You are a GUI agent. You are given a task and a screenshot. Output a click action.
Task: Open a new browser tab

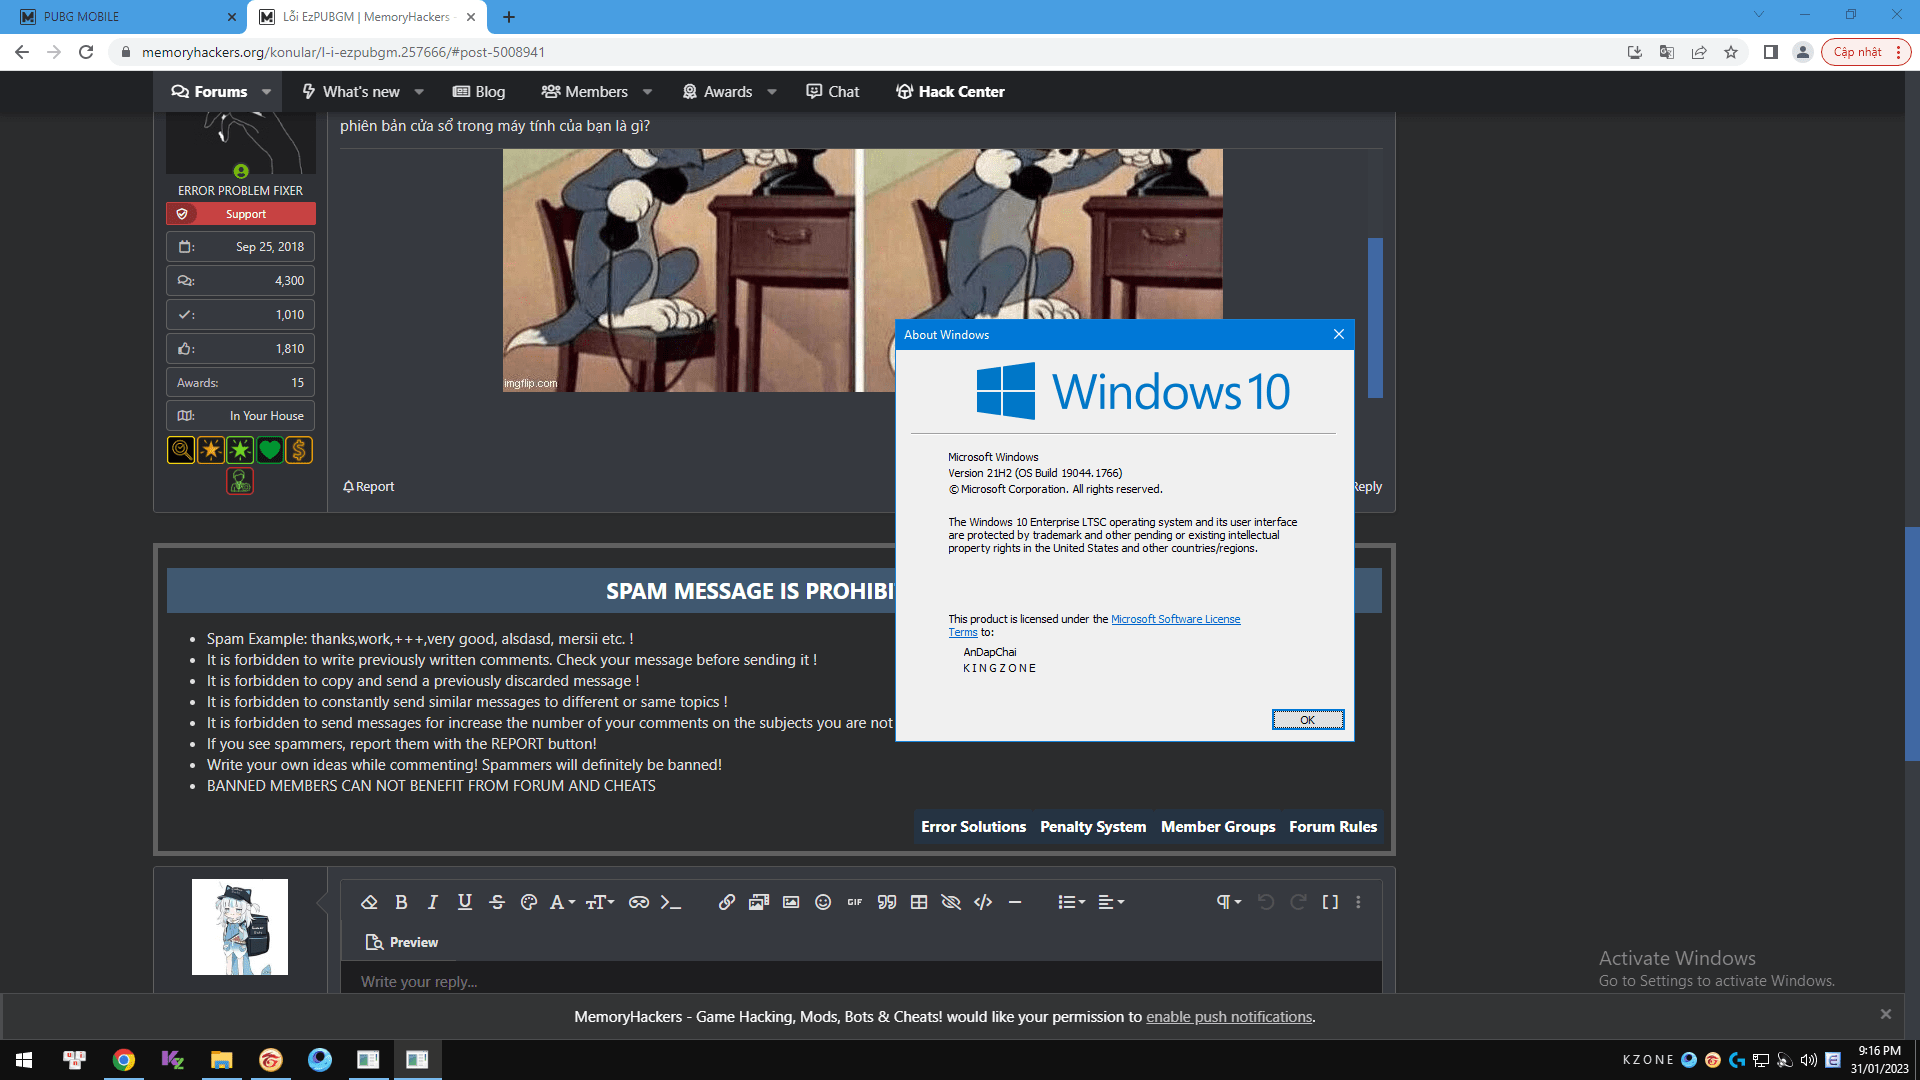pyautogui.click(x=509, y=17)
